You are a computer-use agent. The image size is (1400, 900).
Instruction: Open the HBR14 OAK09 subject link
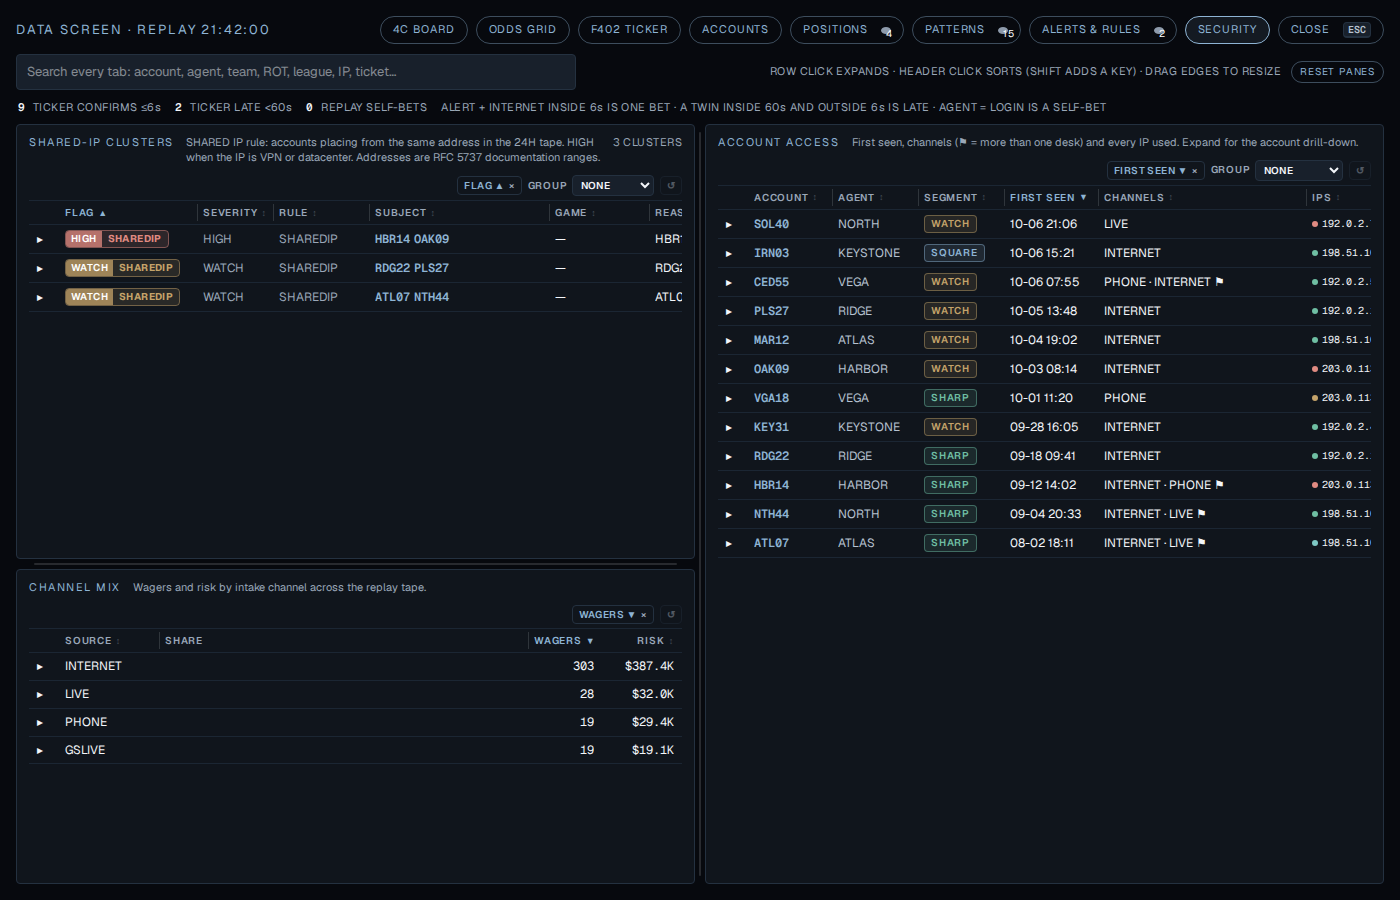tap(412, 239)
